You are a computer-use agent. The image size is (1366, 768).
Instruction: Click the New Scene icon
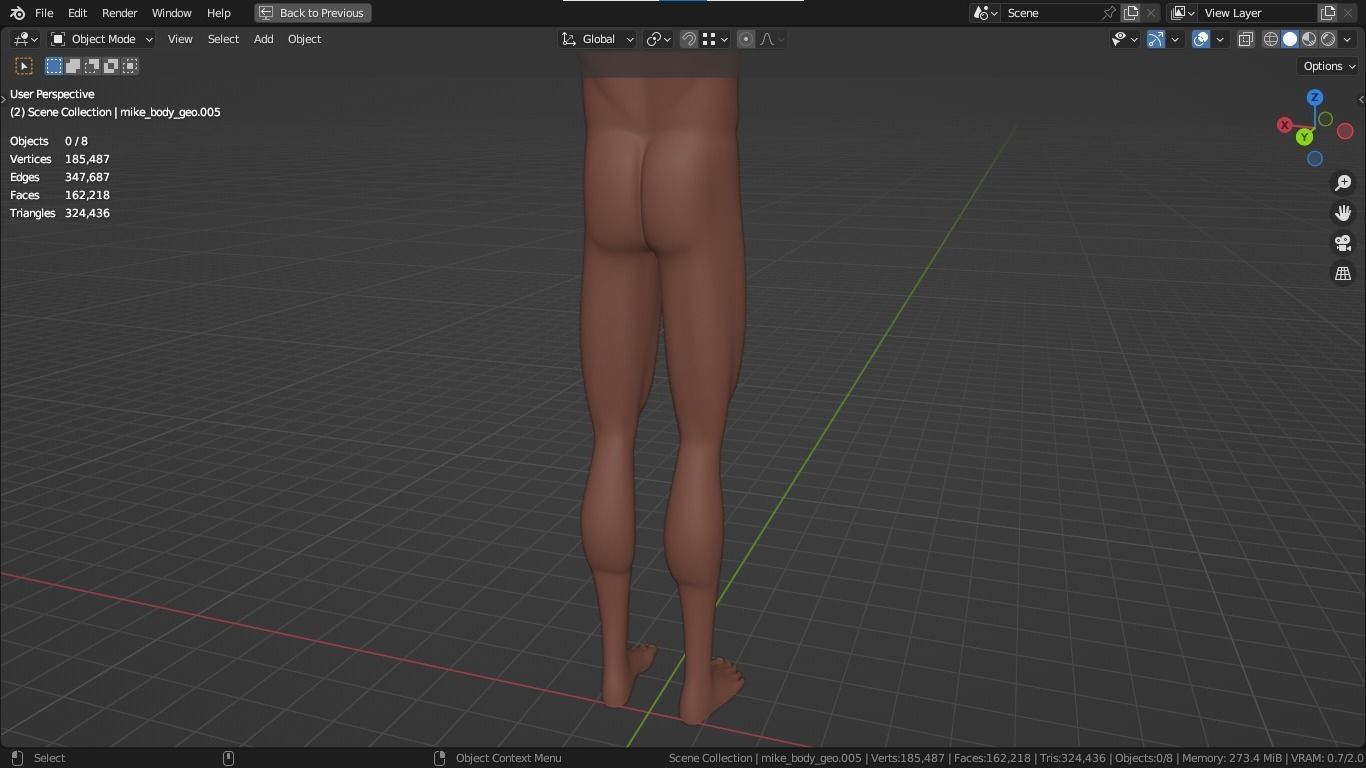1131,13
